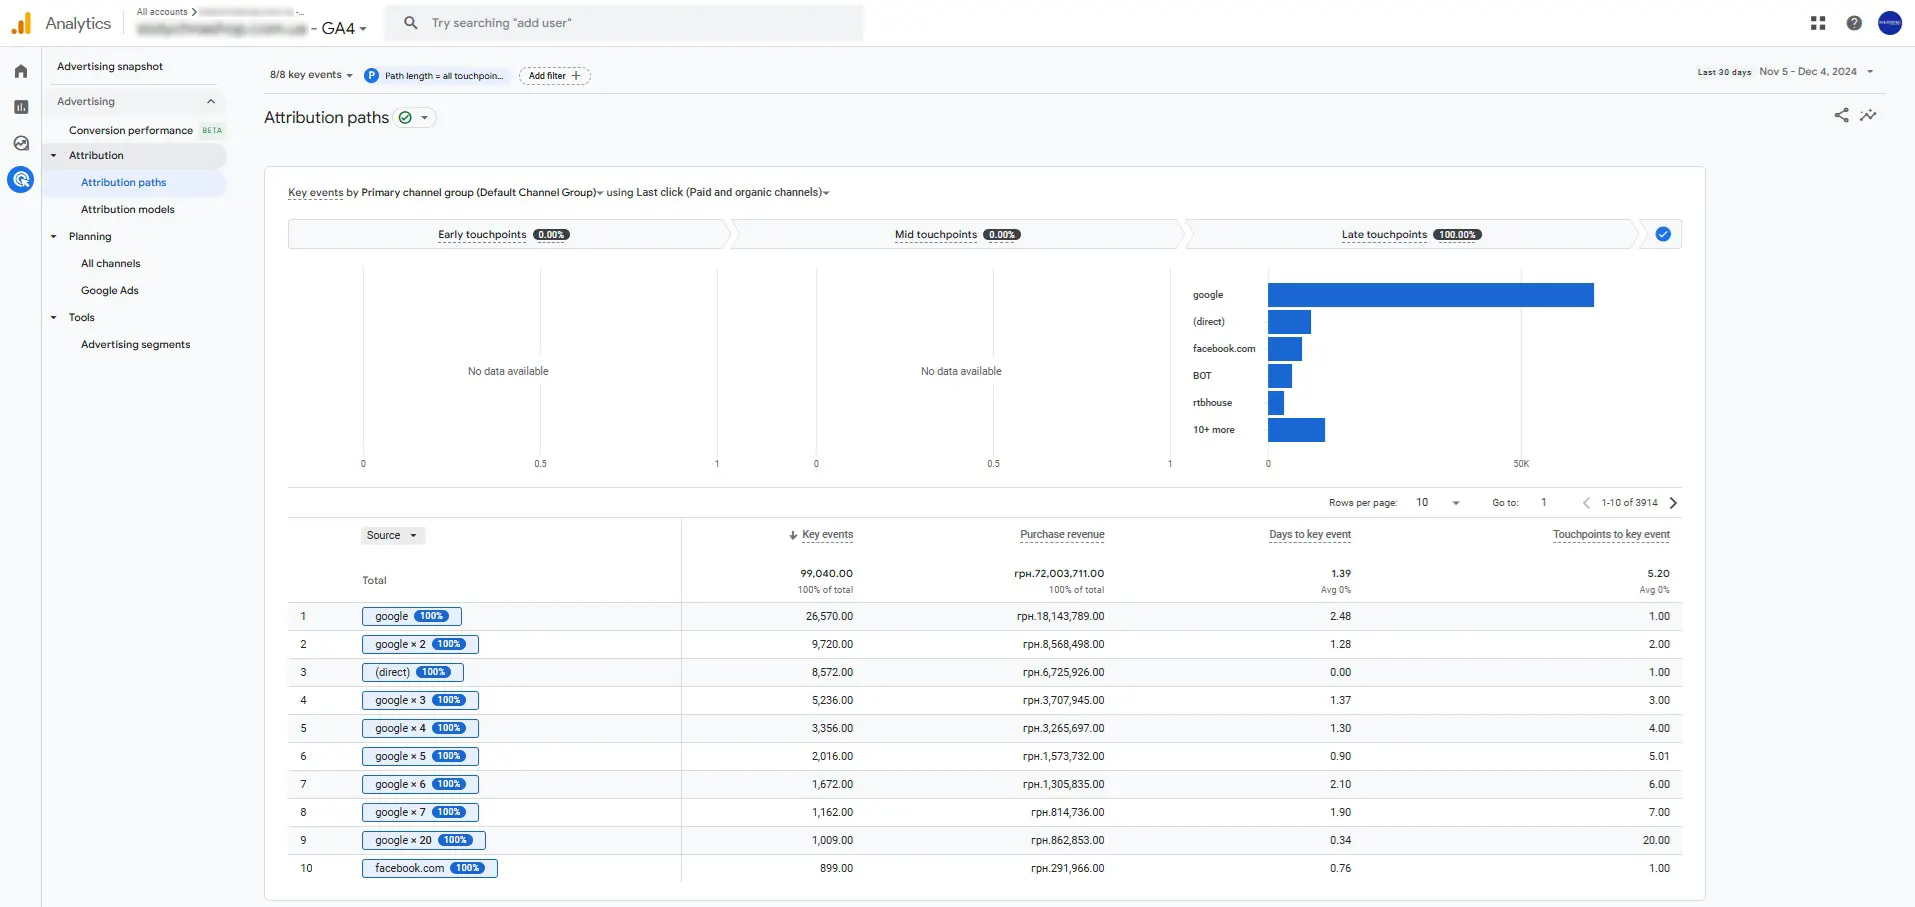Open the Reports bar chart icon
Screen dimensions: 1915x907
pyautogui.click(x=21, y=107)
